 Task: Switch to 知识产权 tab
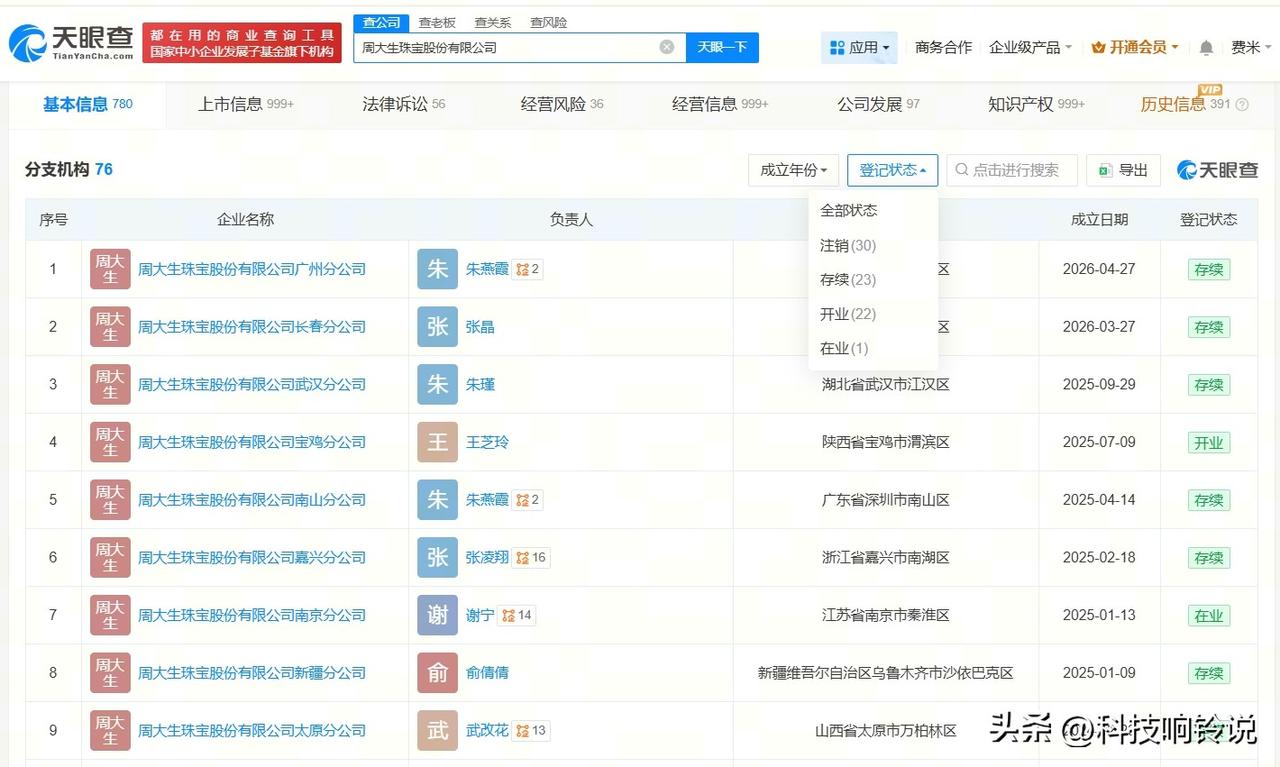(1036, 104)
